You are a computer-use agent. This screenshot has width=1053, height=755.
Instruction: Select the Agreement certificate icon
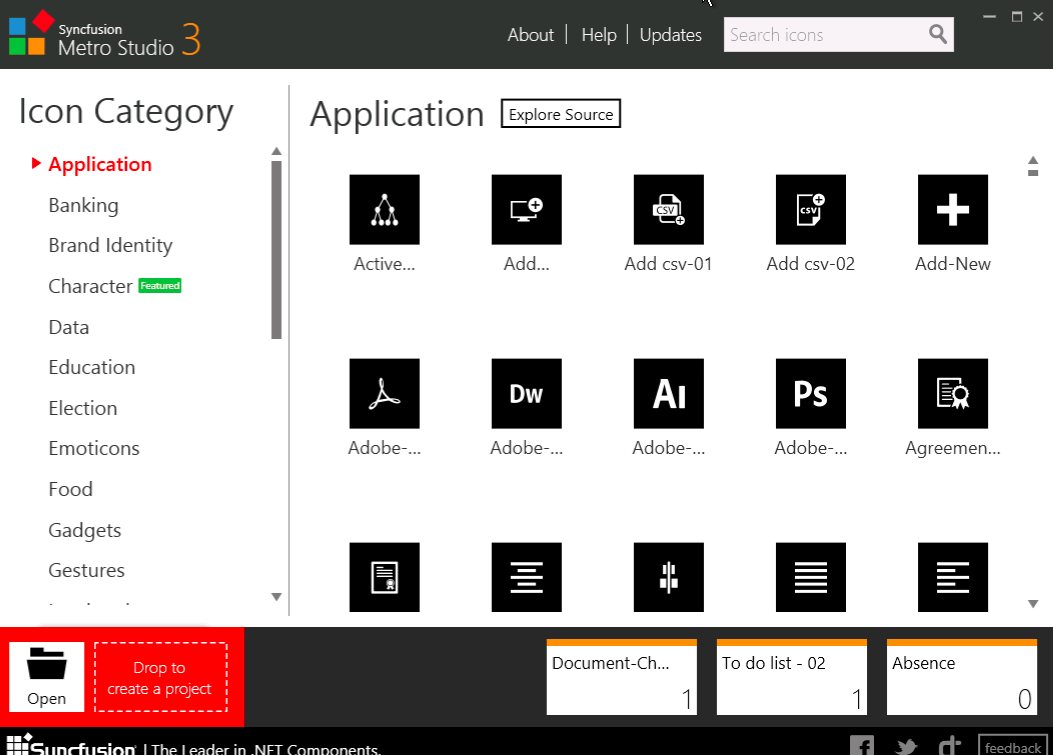[952, 394]
